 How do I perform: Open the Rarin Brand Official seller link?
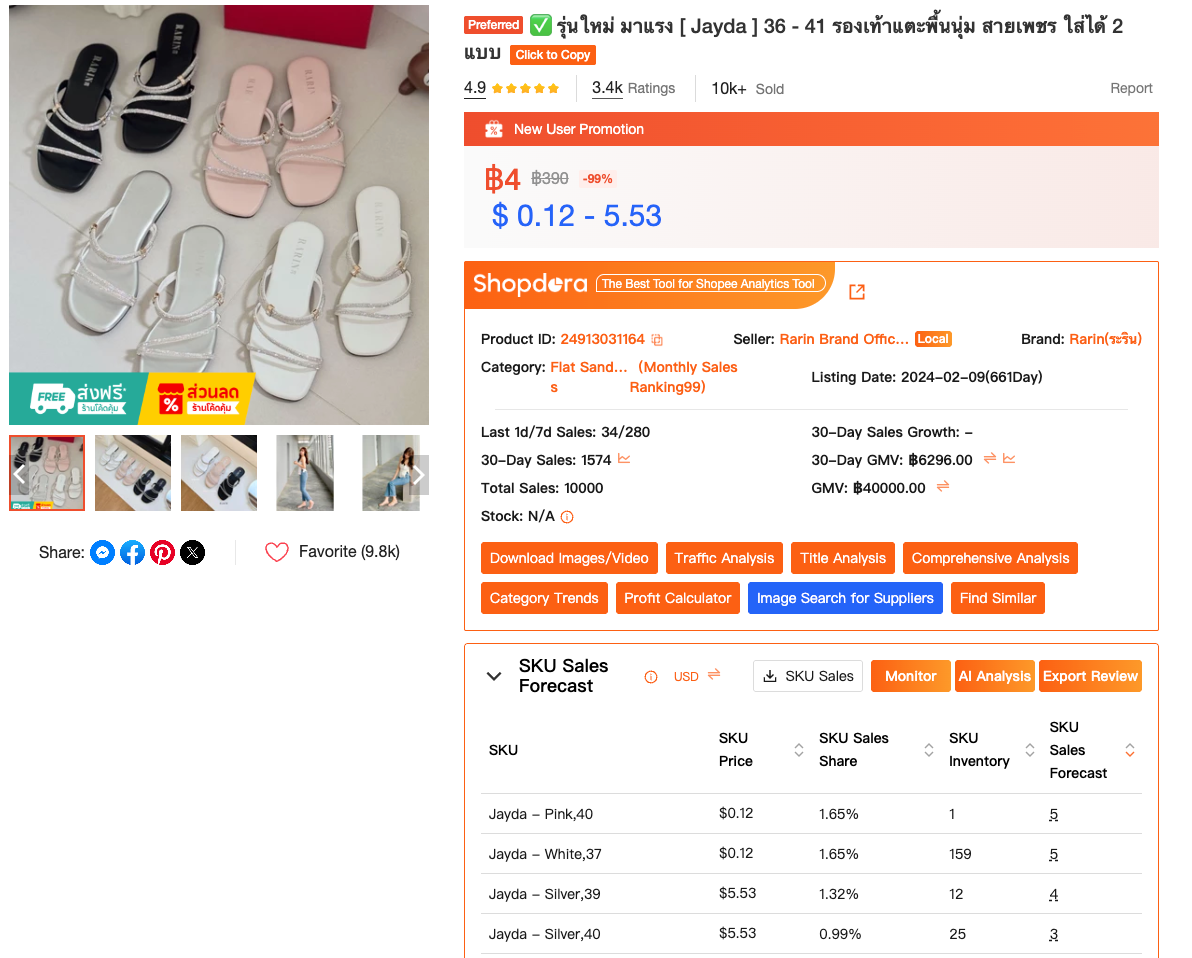[x=844, y=339]
